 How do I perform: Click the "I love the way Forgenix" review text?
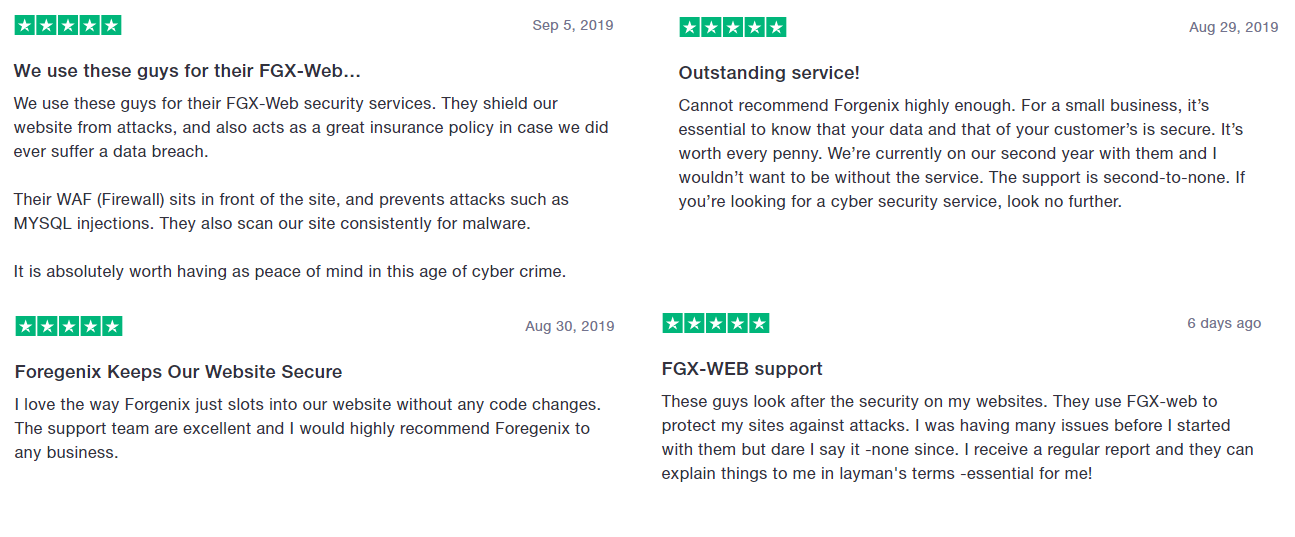307,428
